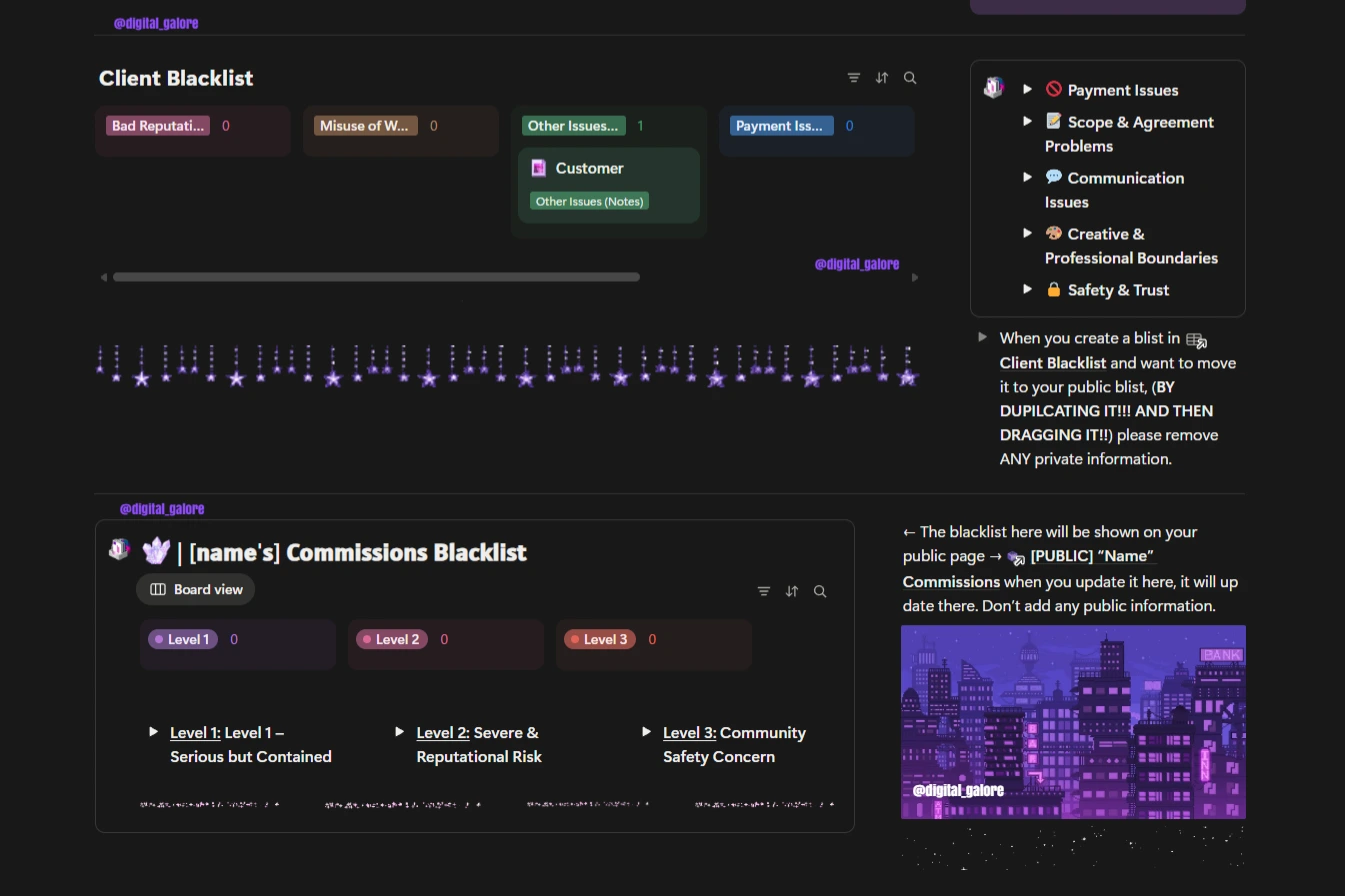Expand Level 3 Community Safety Concern toggle
Image resolution: width=1345 pixels, height=896 pixels.
click(646, 732)
